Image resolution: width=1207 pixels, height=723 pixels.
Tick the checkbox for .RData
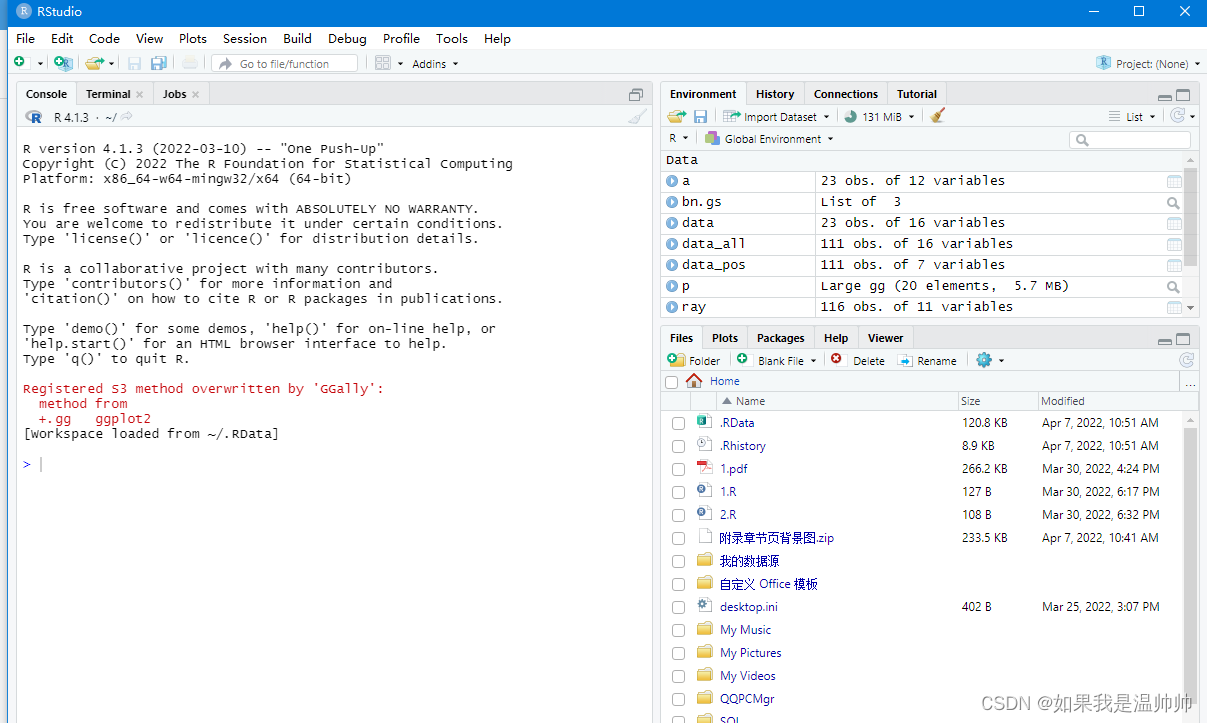[x=678, y=424]
